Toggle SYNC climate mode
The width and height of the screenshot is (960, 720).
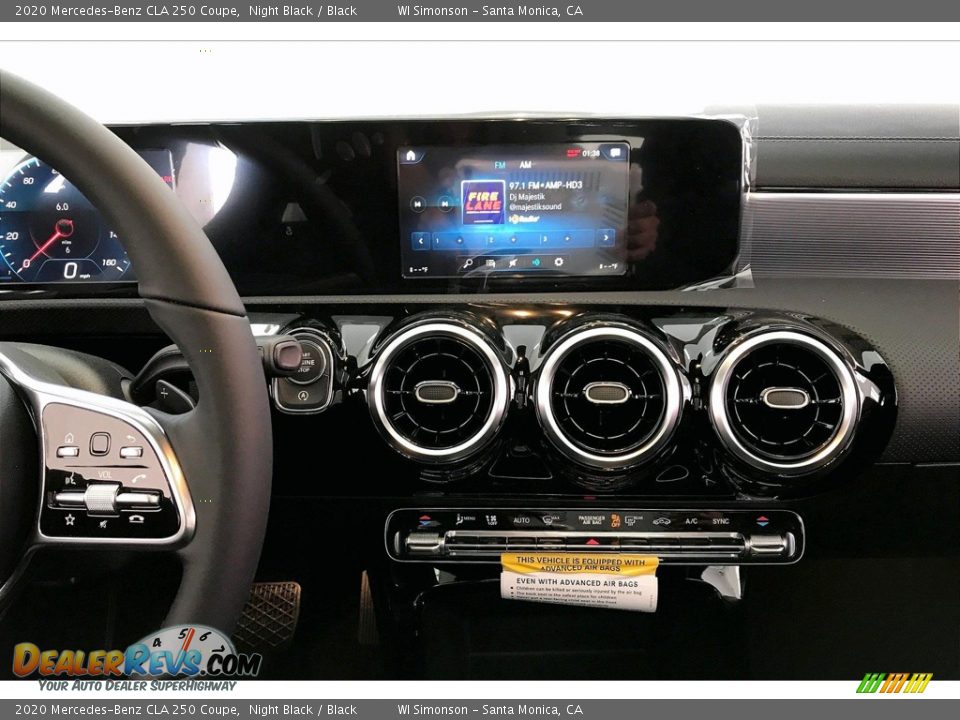721,519
